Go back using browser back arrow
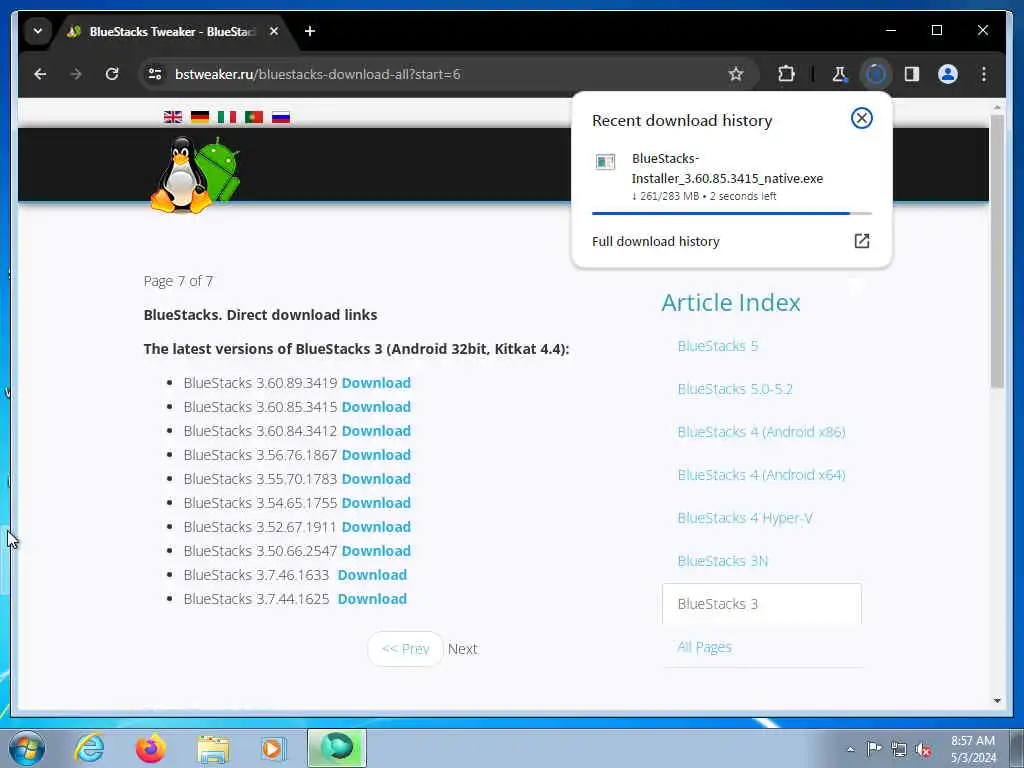 pos(40,74)
